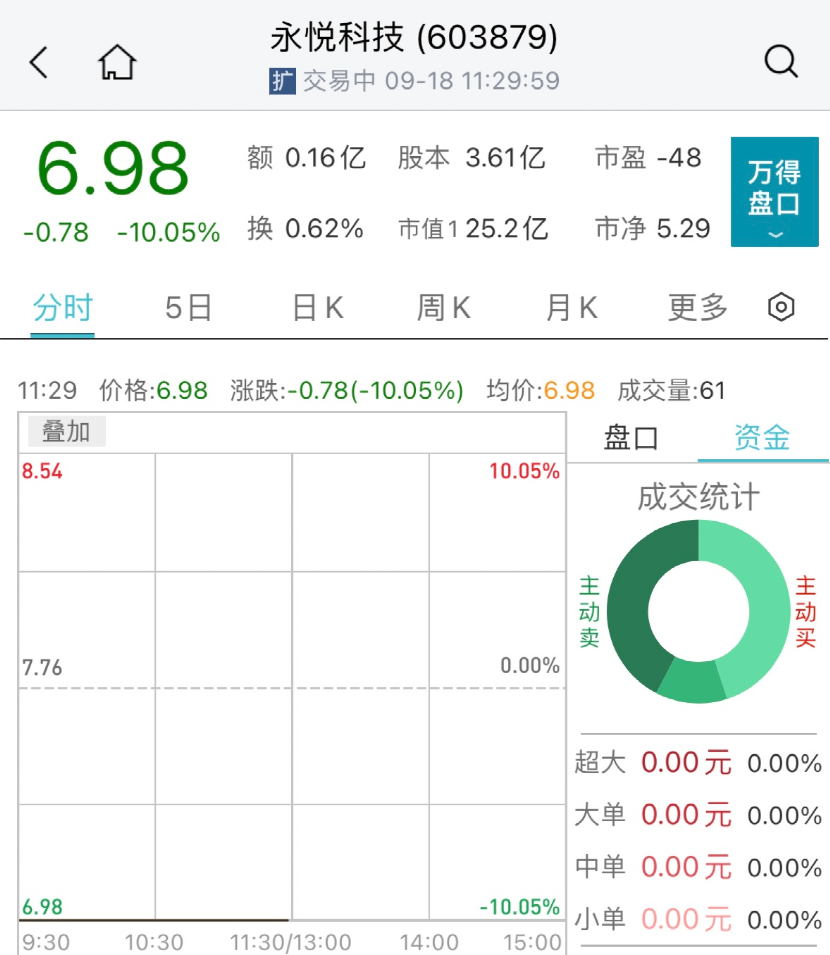830x955 pixels.
Task: Expand the 万得盘口 panel
Action: [x=775, y=192]
